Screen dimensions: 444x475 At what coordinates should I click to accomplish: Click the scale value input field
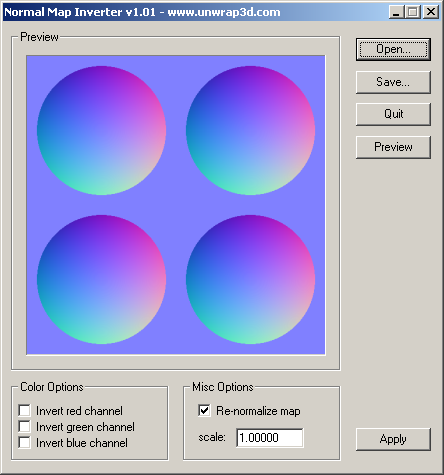pos(270,438)
